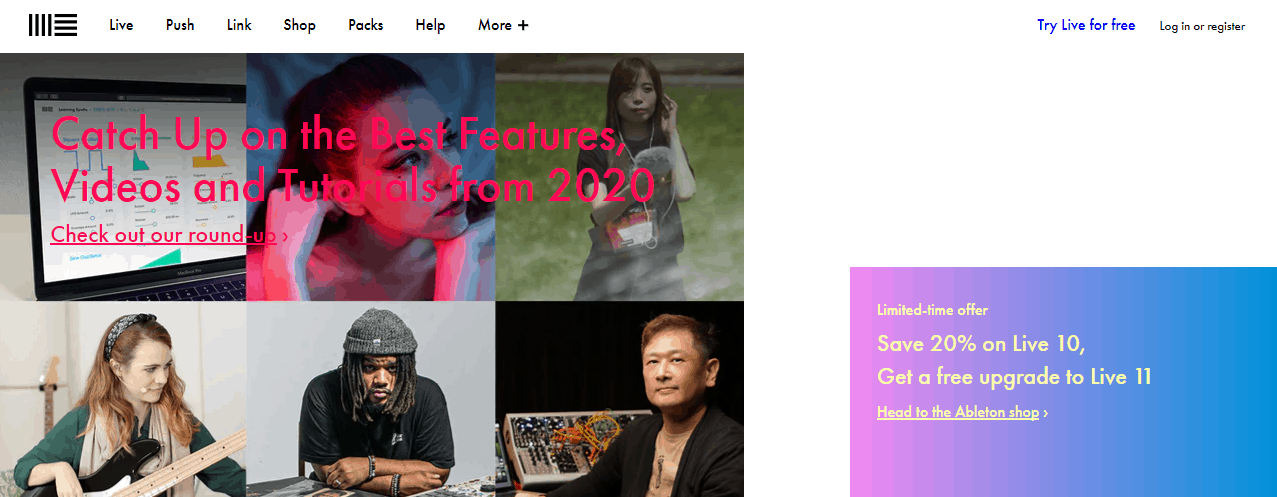The image size is (1277, 497).
Task: Select the pink-lit face portrait thumbnail
Action: coord(370,177)
